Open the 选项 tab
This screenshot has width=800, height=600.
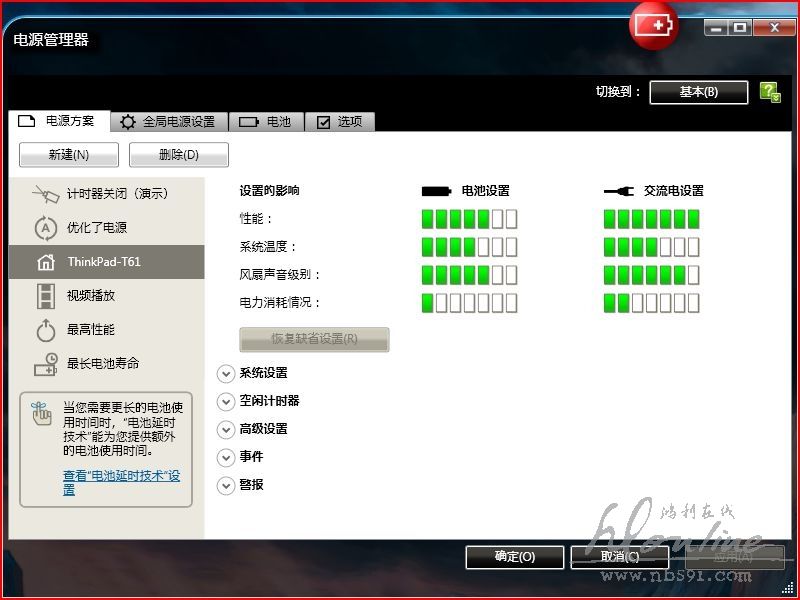point(340,122)
